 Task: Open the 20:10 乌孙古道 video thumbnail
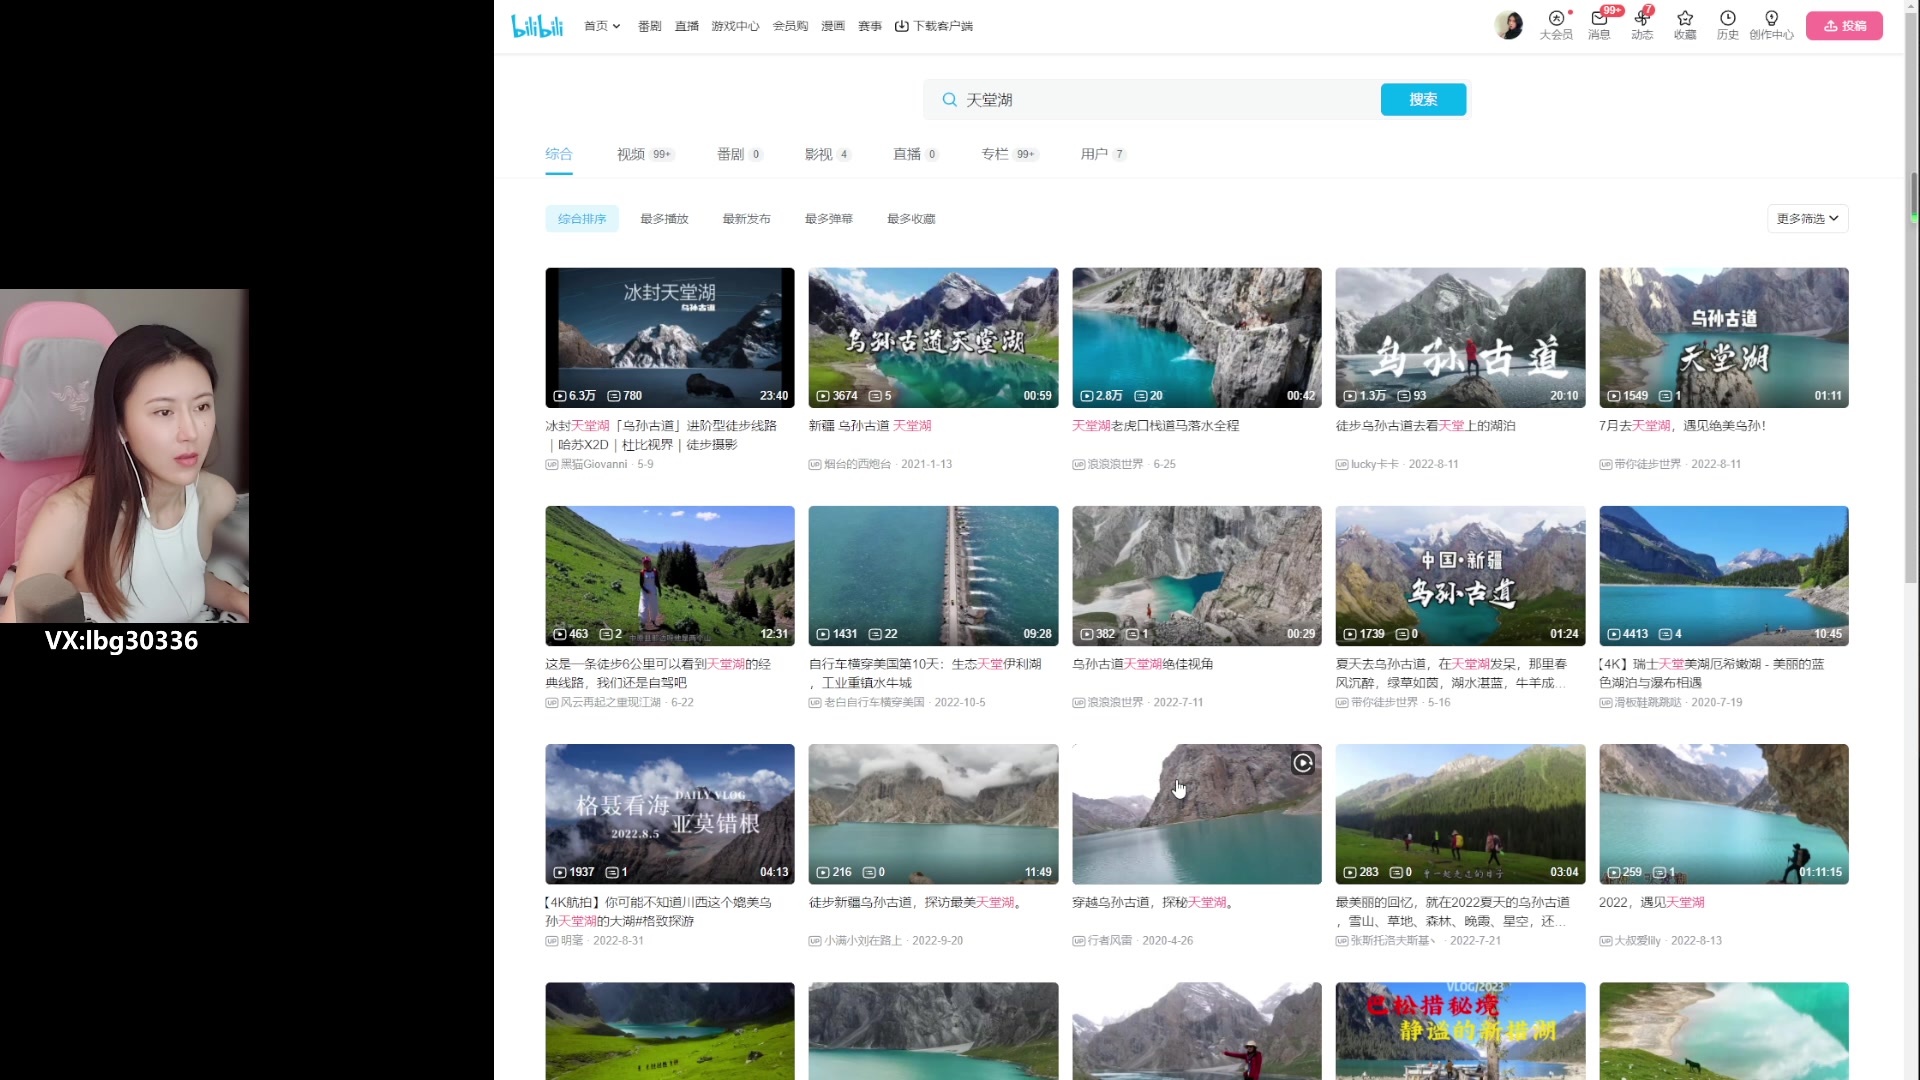tap(1460, 337)
